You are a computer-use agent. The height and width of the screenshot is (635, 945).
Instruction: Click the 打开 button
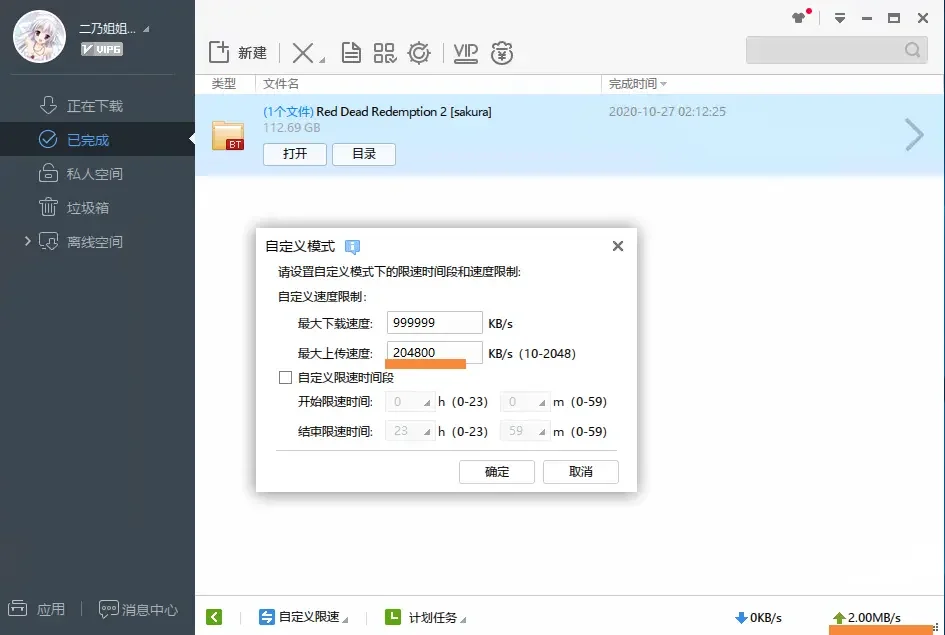[x=295, y=154]
